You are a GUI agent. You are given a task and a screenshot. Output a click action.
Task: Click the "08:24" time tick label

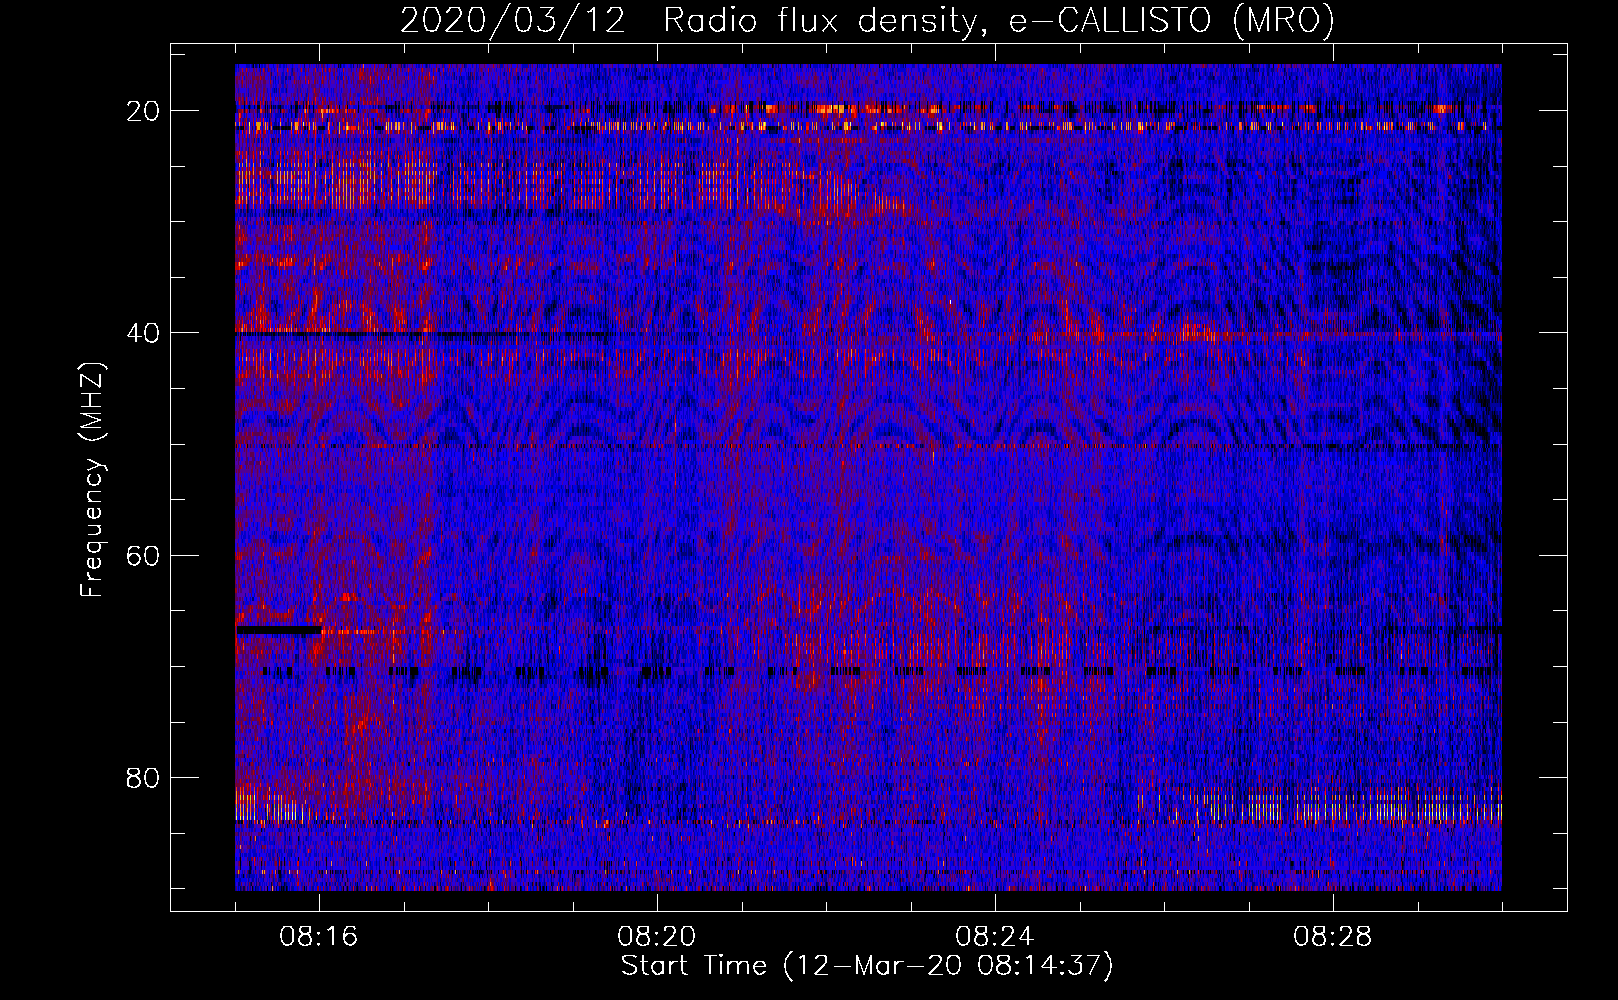[995, 937]
